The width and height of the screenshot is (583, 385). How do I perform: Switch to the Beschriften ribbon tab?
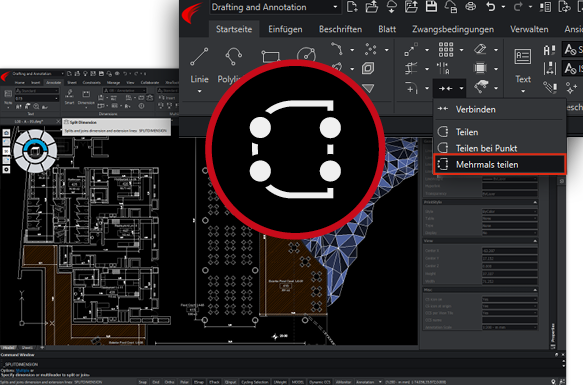[x=340, y=29]
